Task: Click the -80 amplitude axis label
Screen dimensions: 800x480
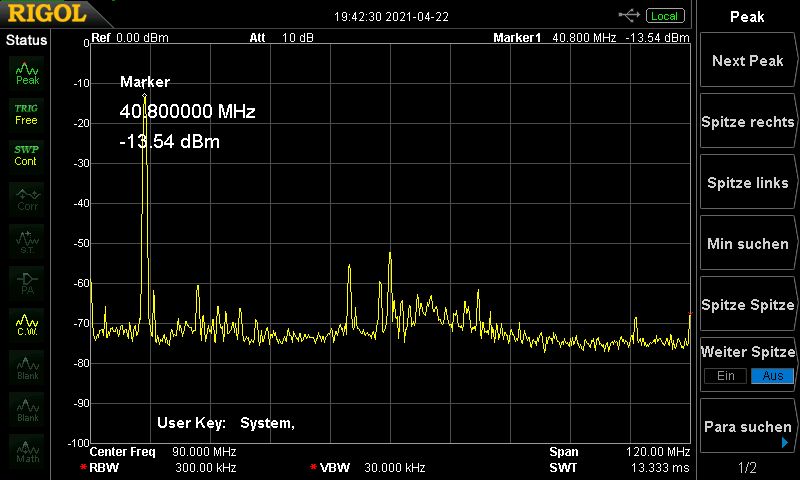Action: pos(81,363)
